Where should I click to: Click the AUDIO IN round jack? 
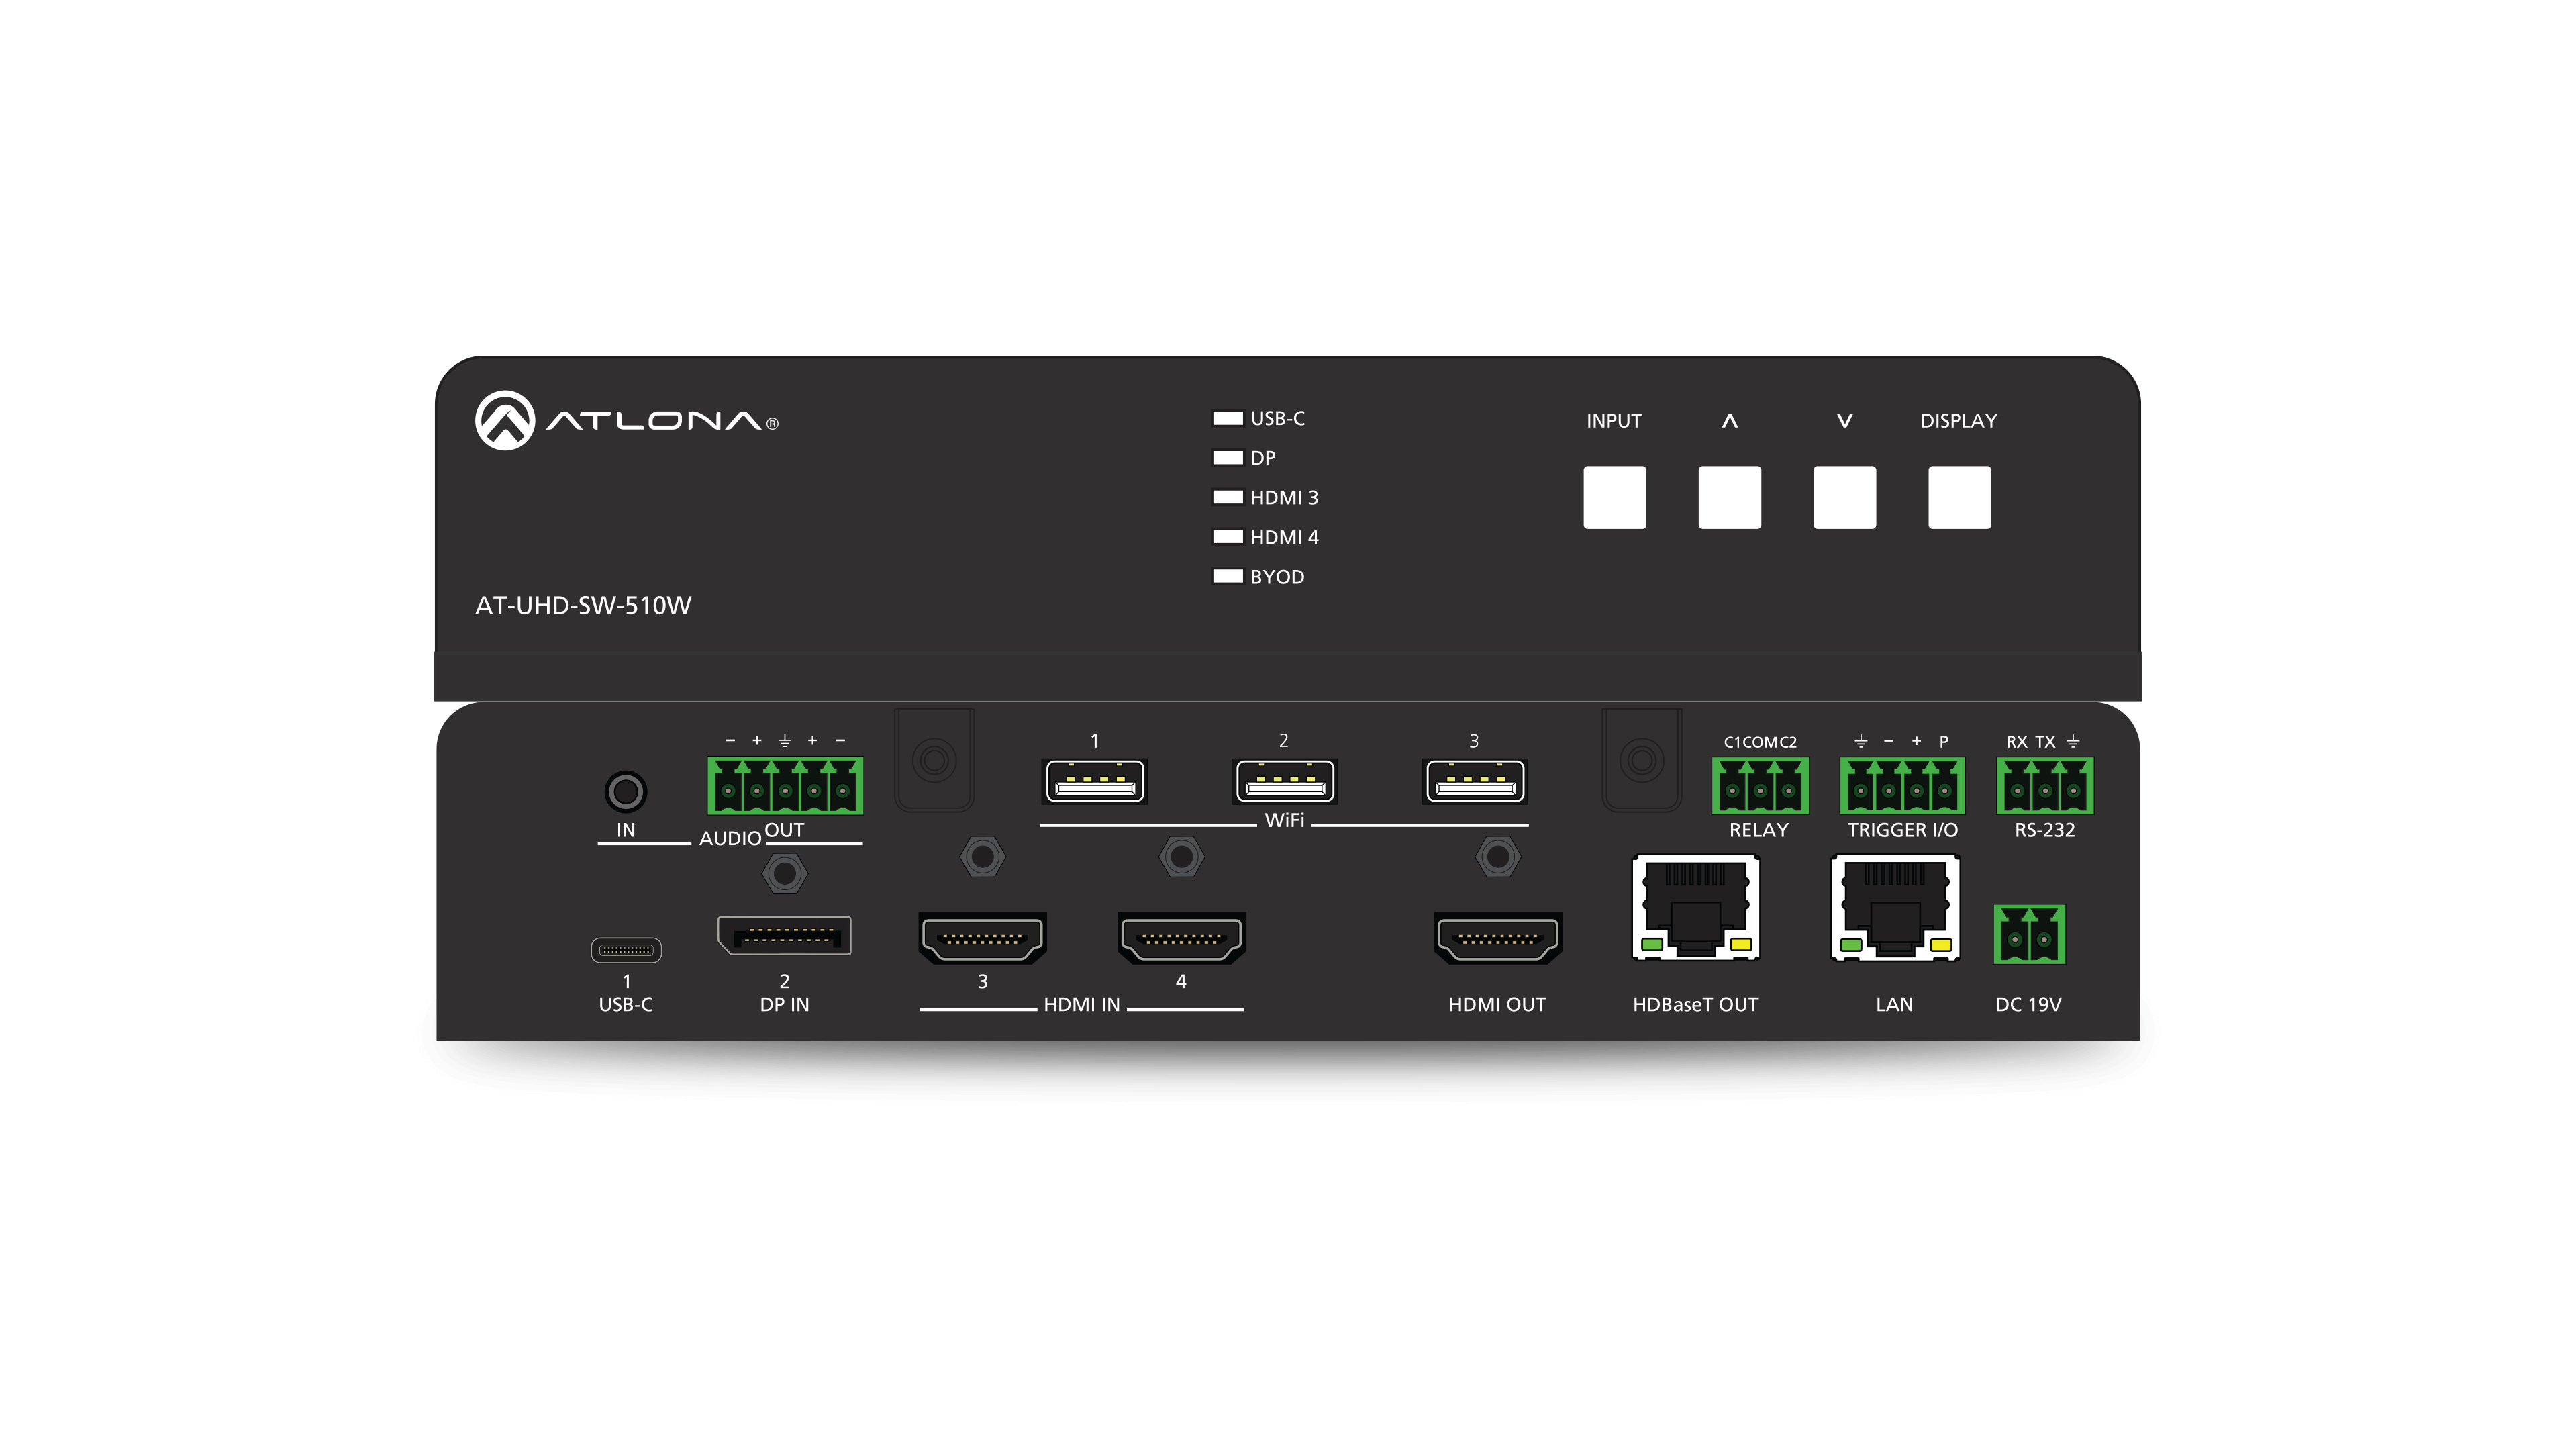626,792
